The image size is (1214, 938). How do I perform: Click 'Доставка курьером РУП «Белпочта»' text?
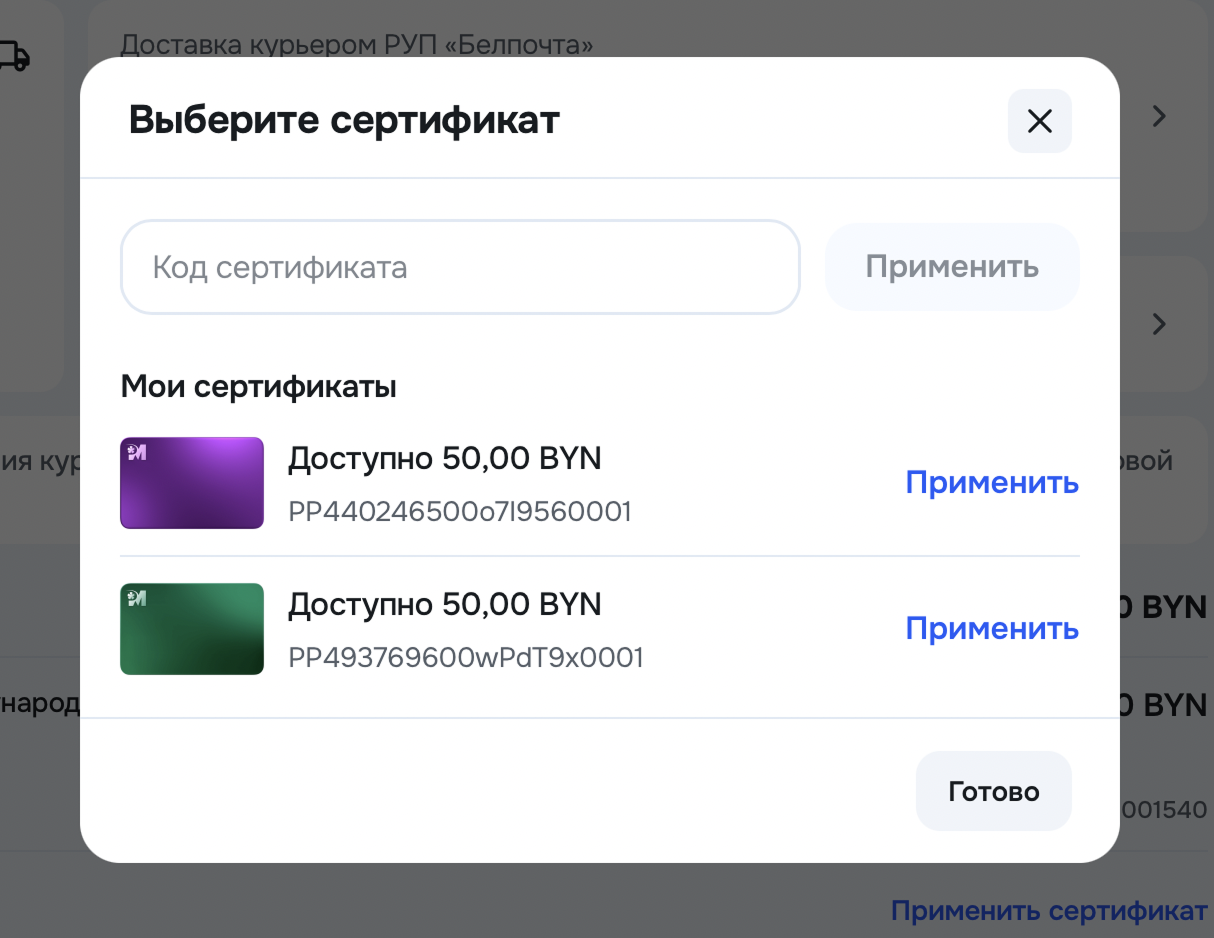pos(357,45)
